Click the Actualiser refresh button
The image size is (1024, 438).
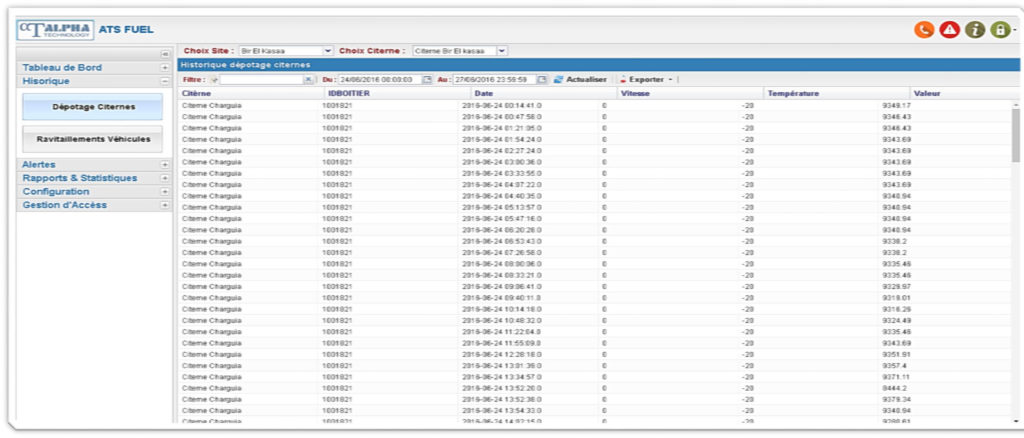tap(580, 79)
